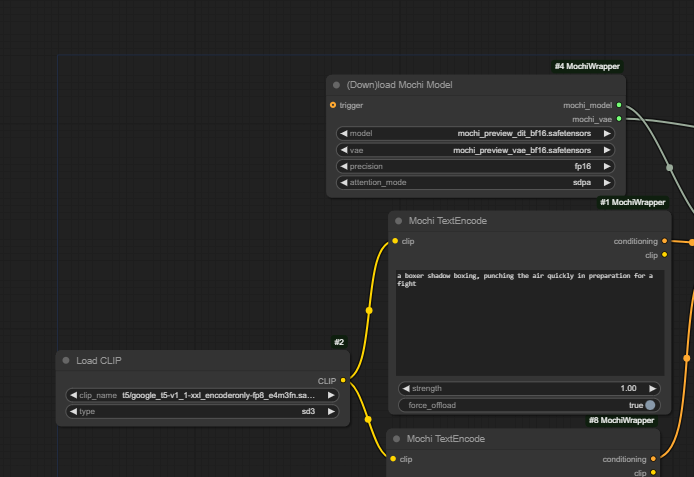Image resolution: width=694 pixels, height=477 pixels.
Task: Step precision forward with right arrow
Action: (x=607, y=166)
